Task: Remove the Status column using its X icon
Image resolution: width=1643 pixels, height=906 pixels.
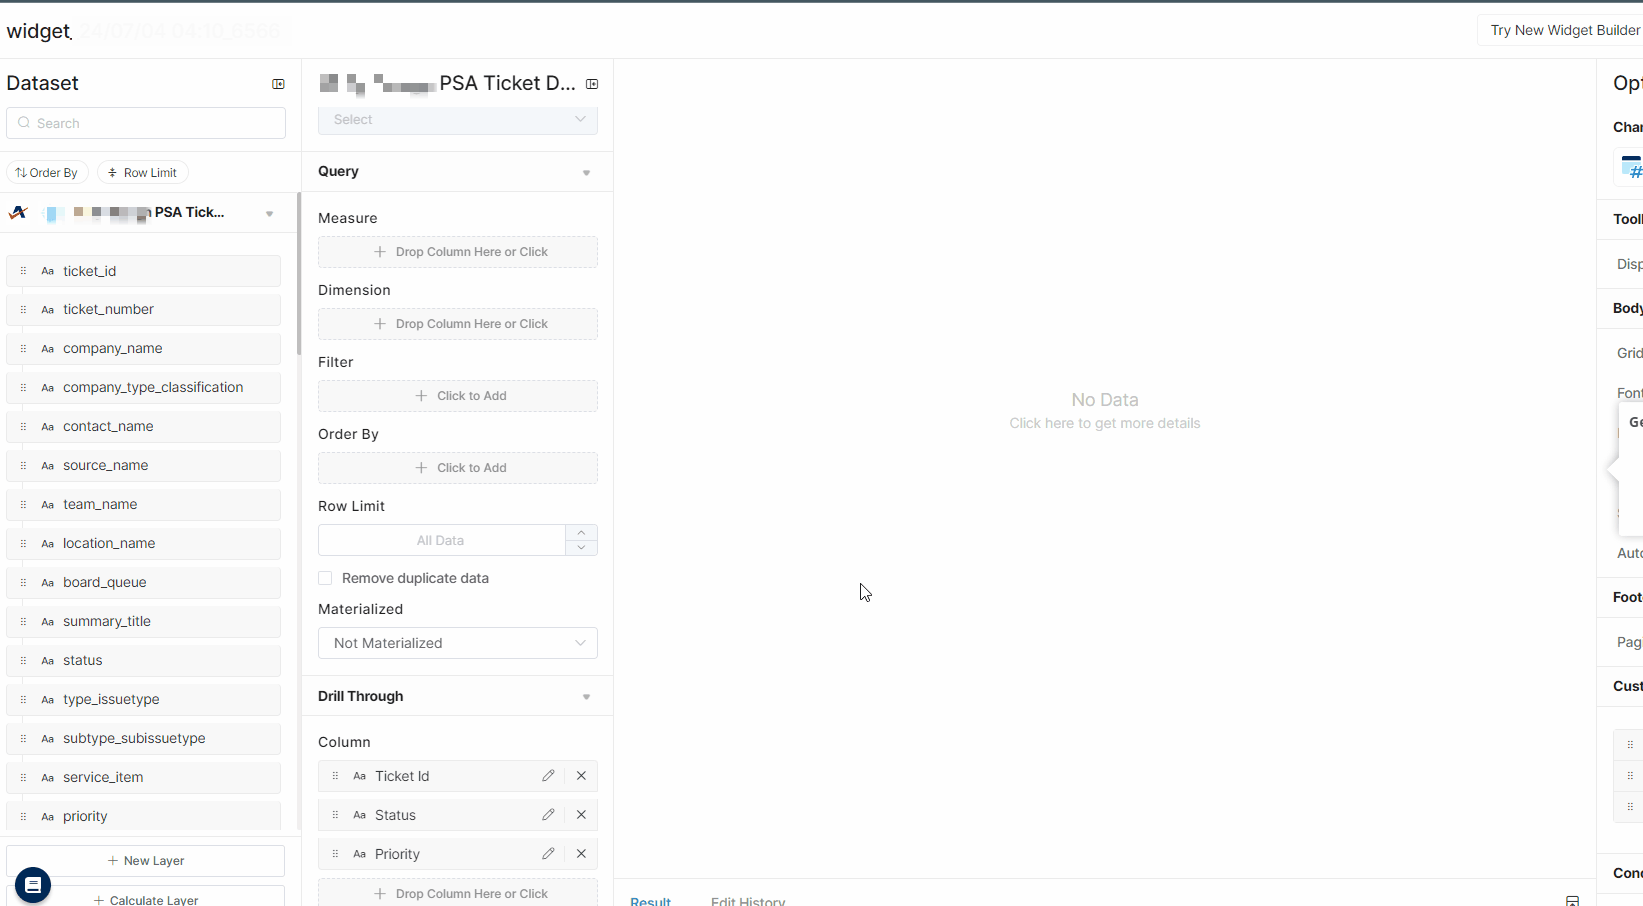Action: (x=581, y=814)
